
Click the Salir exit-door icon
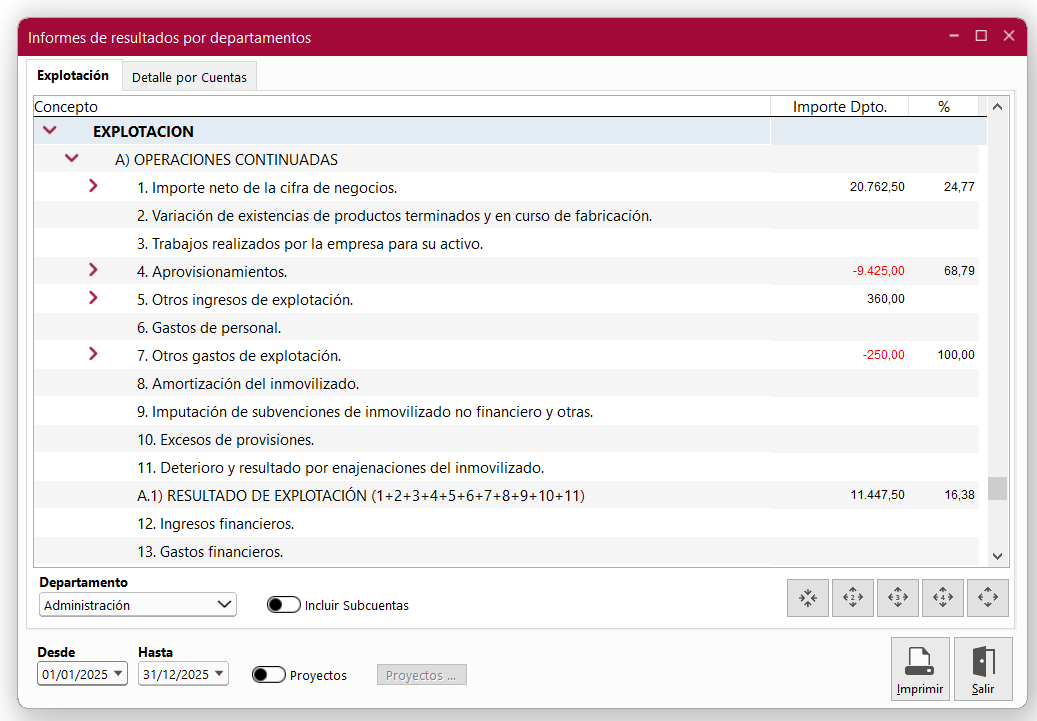pyautogui.click(x=983, y=660)
